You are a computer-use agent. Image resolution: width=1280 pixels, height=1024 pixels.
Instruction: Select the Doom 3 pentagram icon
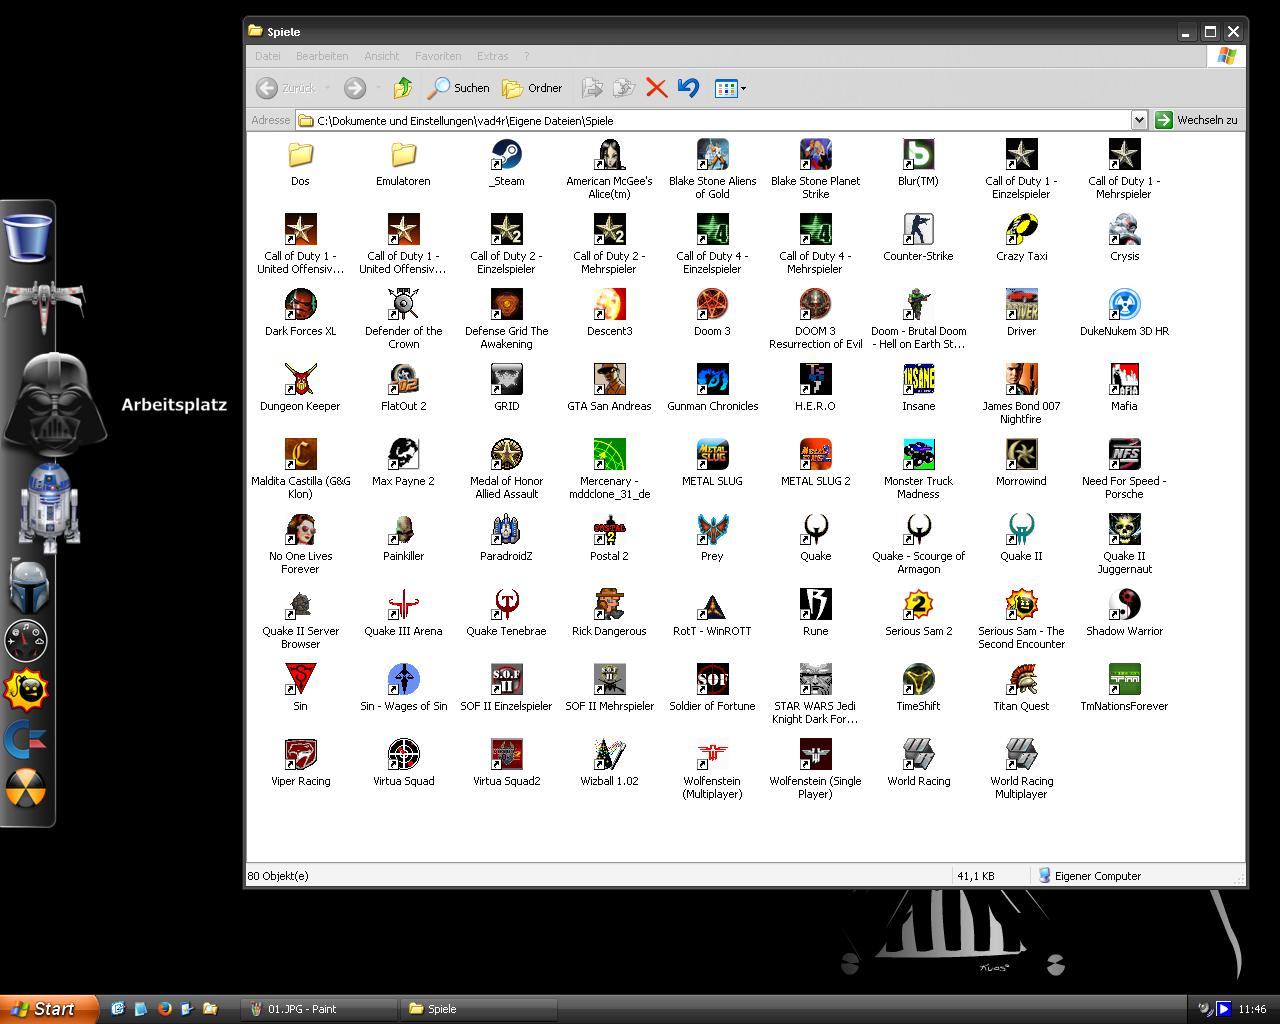point(712,305)
